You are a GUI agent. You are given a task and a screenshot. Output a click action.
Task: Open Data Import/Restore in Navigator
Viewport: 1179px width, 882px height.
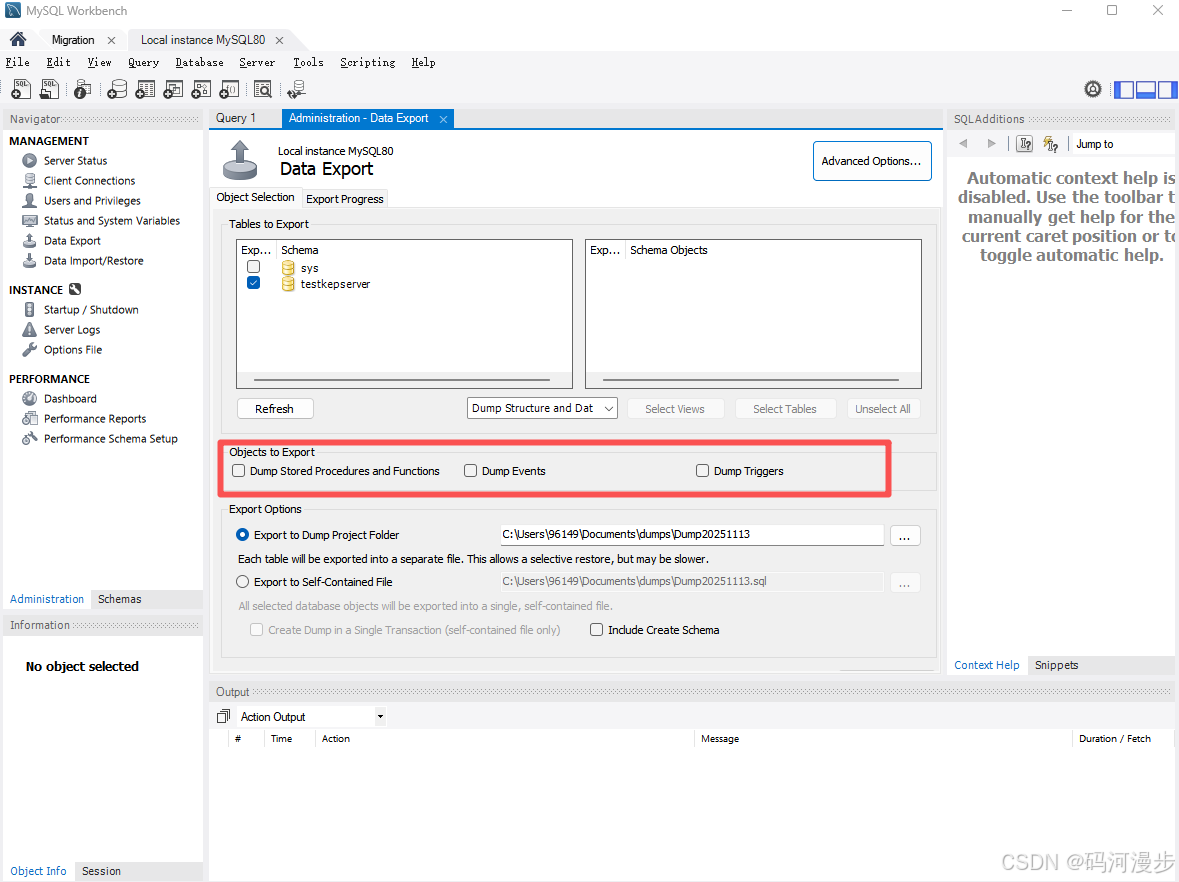pyautogui.click(x=93, y=261)
